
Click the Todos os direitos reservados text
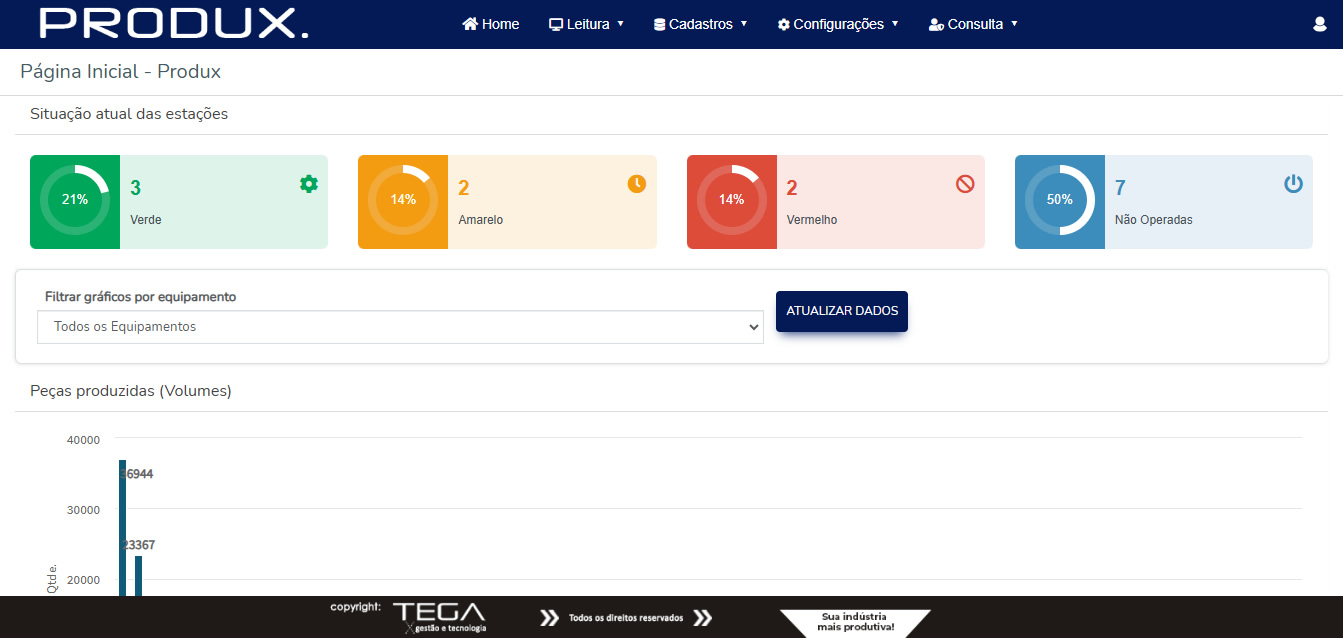pyautogui.click(x=626, y=618)
